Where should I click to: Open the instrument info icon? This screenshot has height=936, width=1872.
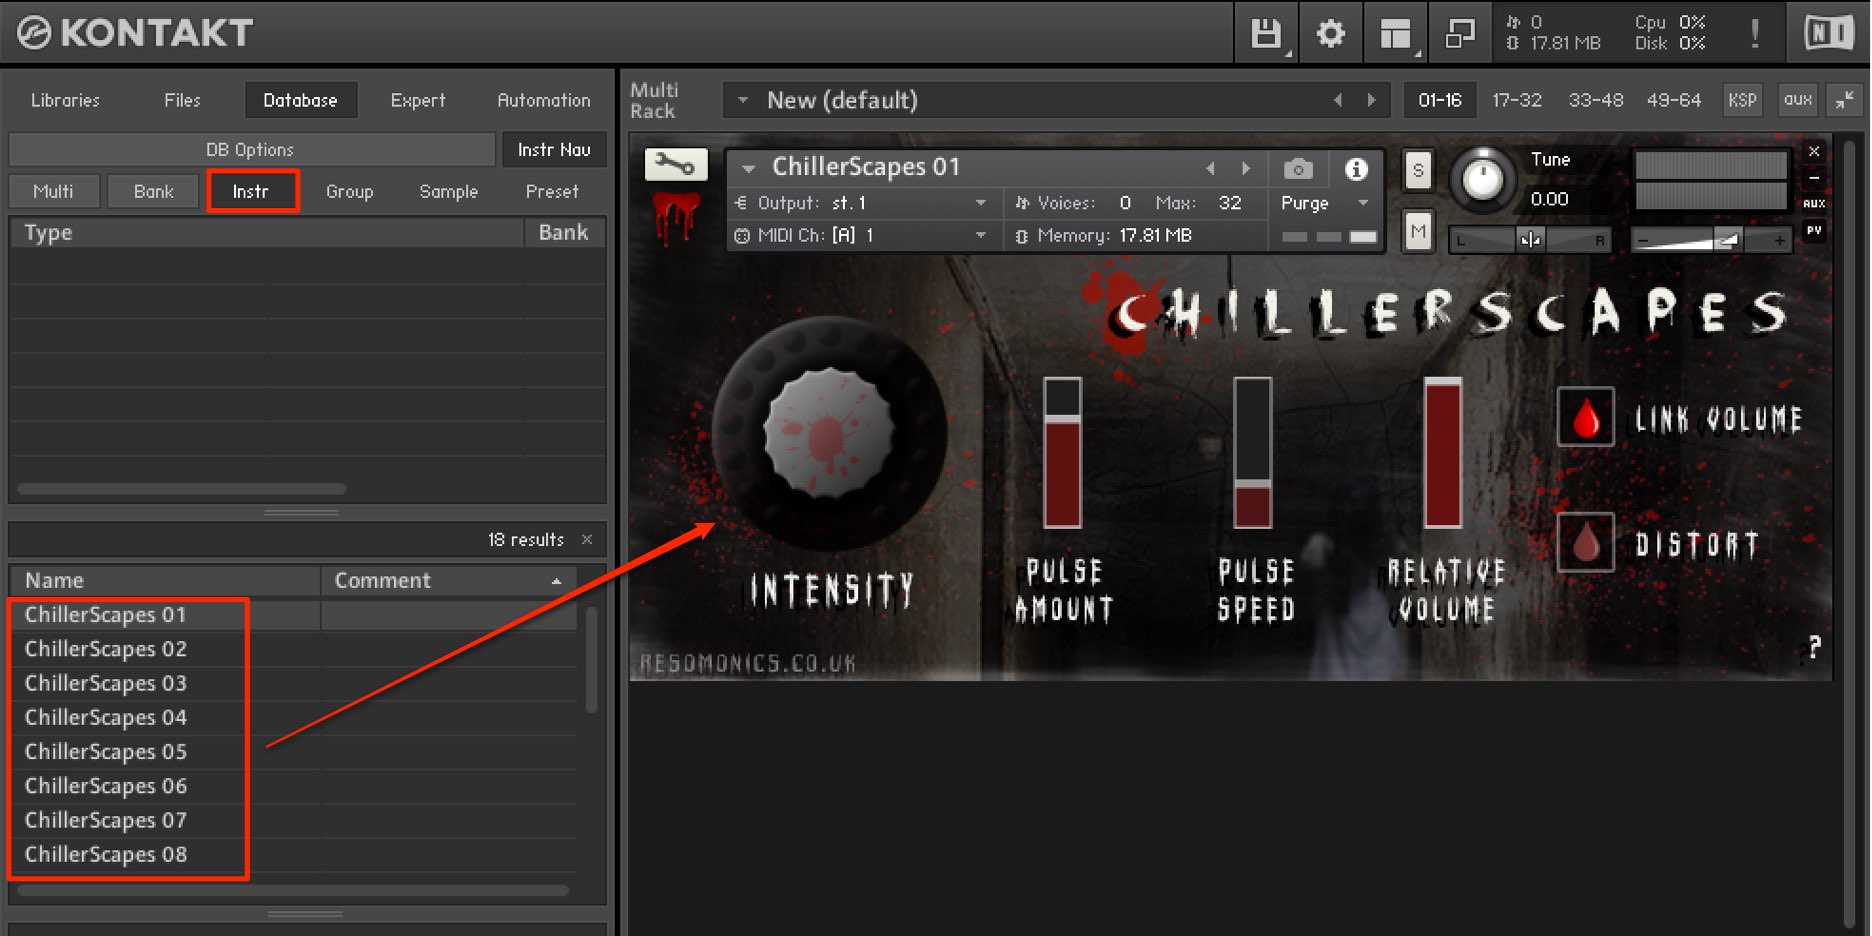click(x=1356, y=169)
